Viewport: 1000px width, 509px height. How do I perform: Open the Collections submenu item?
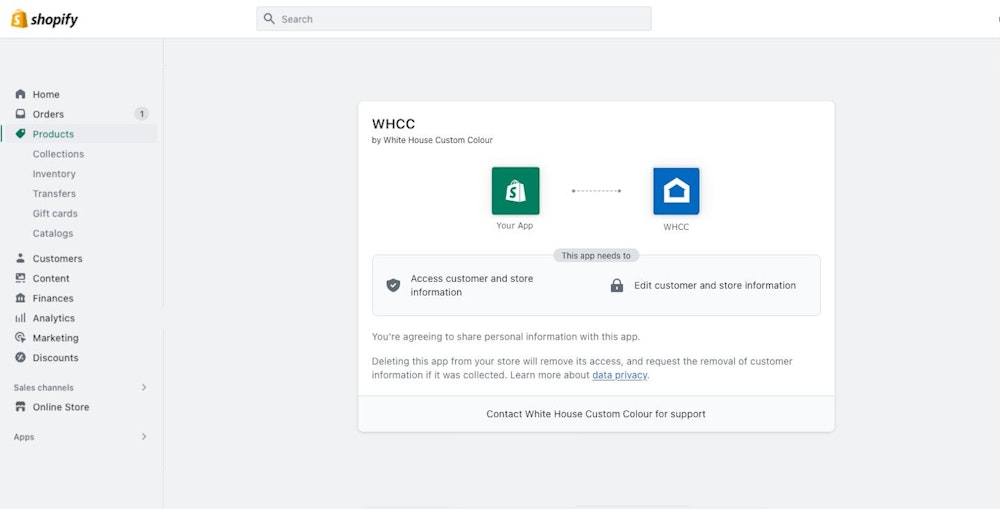[58, 154]
